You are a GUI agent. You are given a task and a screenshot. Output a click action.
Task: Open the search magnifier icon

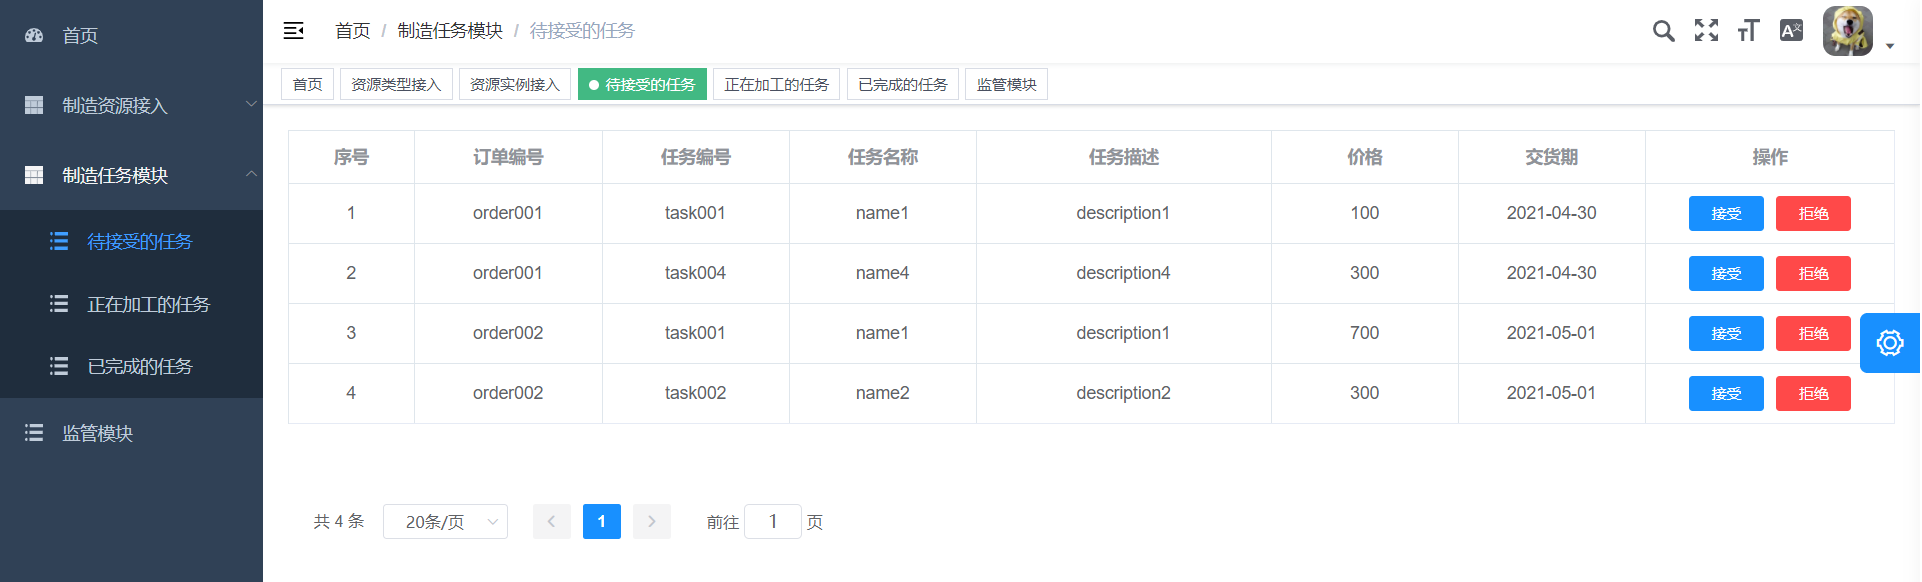coord(1663,31)
